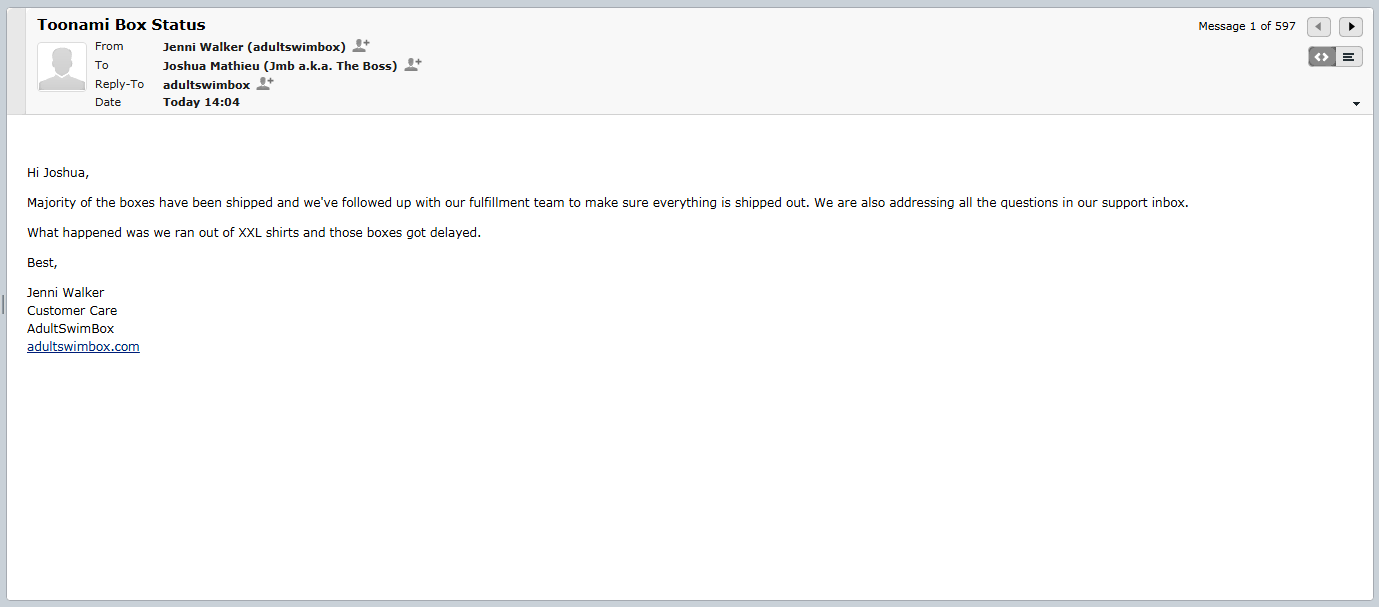The width and height of the screenshot is (1379, 607).
Task: Switch to HTML message view
Action: (1322, 57)
